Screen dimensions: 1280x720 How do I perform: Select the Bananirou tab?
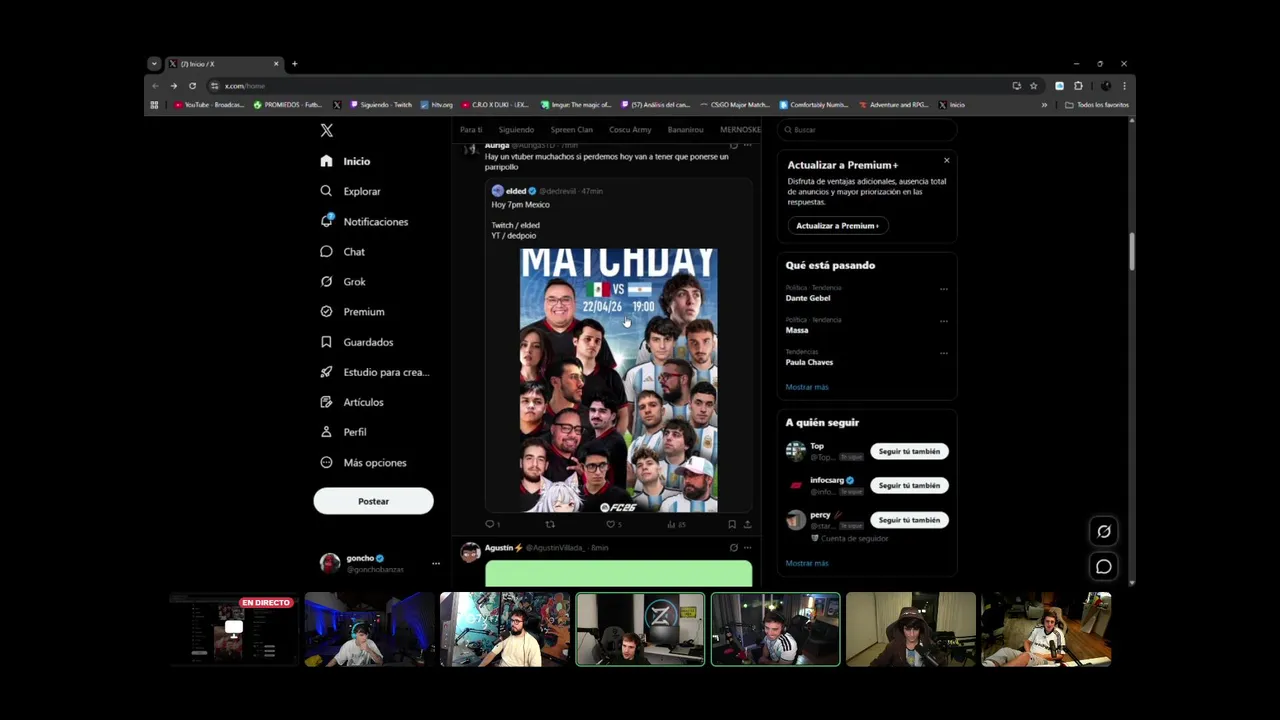tap(686, 130)
